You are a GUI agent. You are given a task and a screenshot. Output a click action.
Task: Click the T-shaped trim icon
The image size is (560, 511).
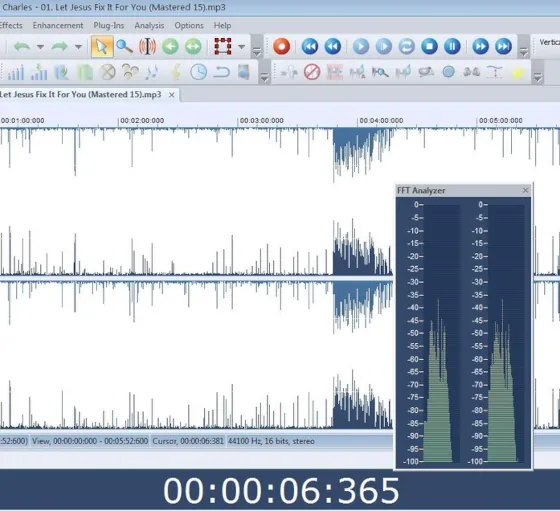(x=495, y=72)
